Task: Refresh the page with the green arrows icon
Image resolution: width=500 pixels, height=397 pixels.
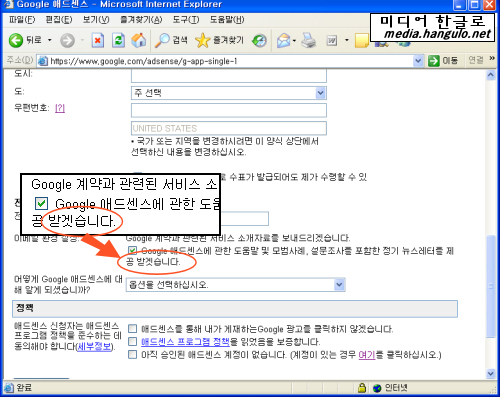Action: point(118,40)
